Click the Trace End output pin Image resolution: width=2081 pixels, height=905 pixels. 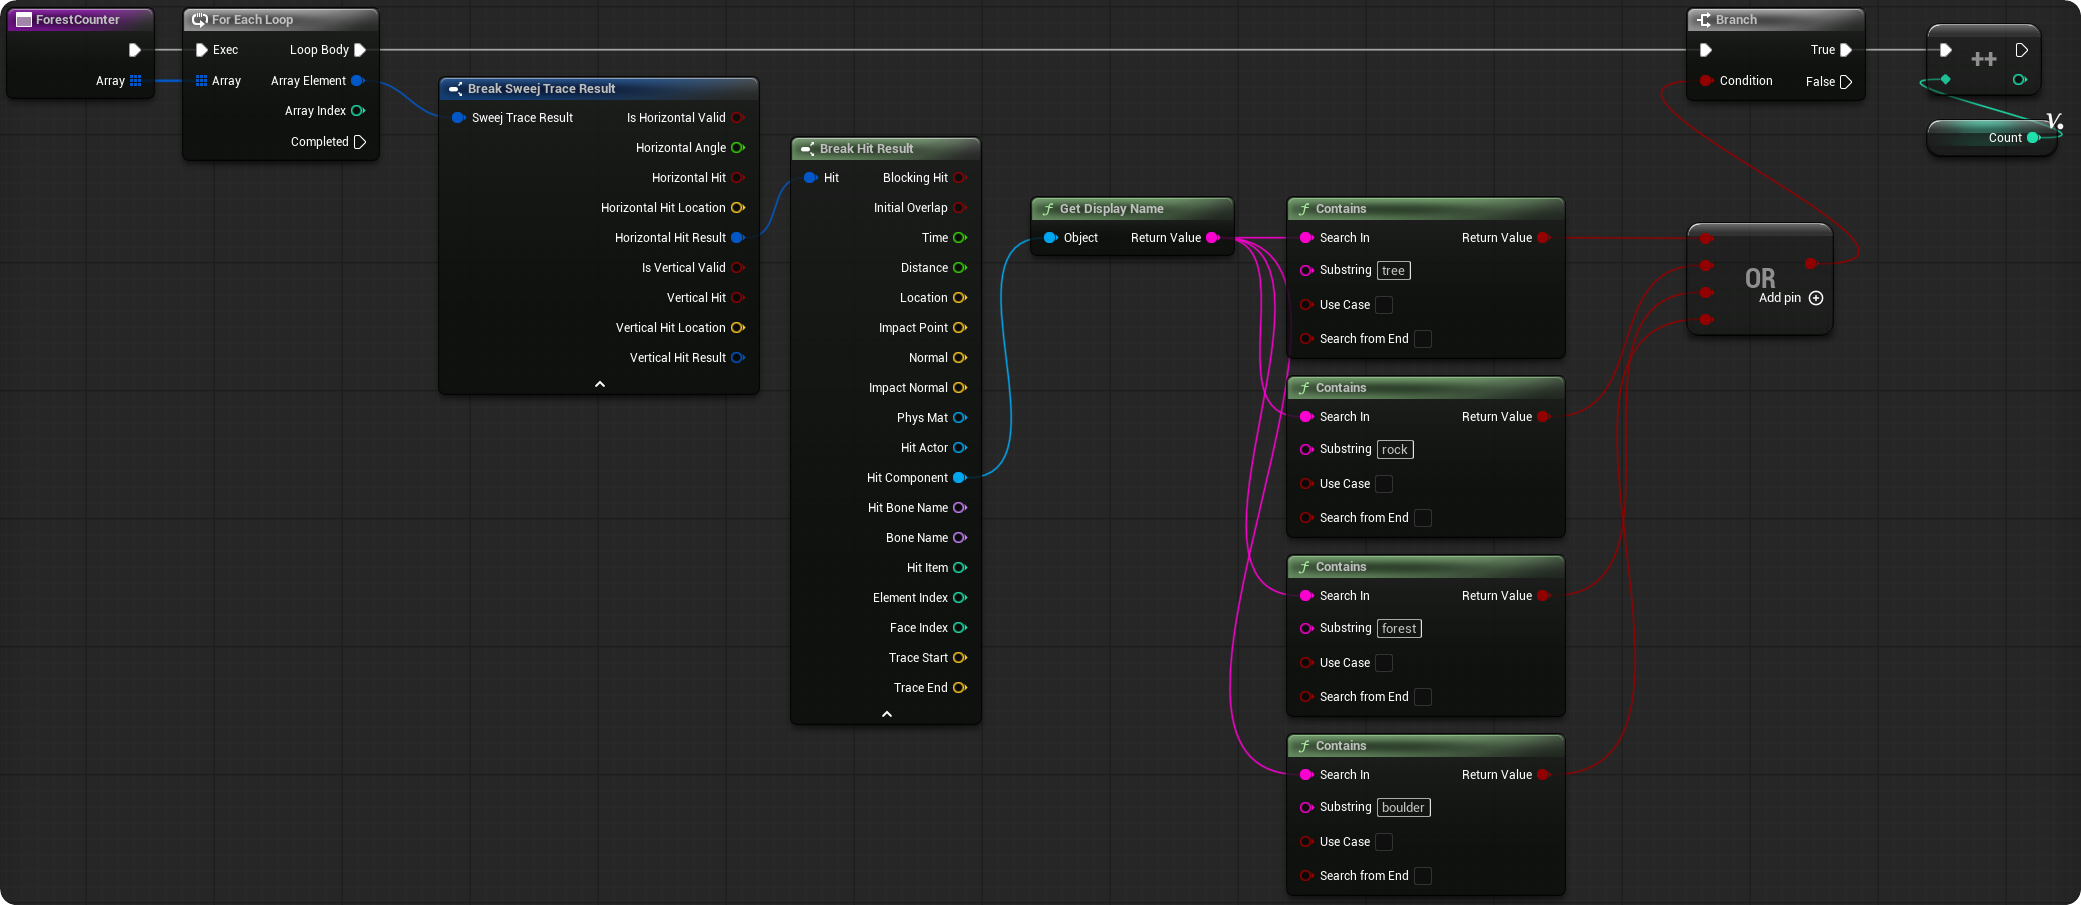tap(960, 688)
